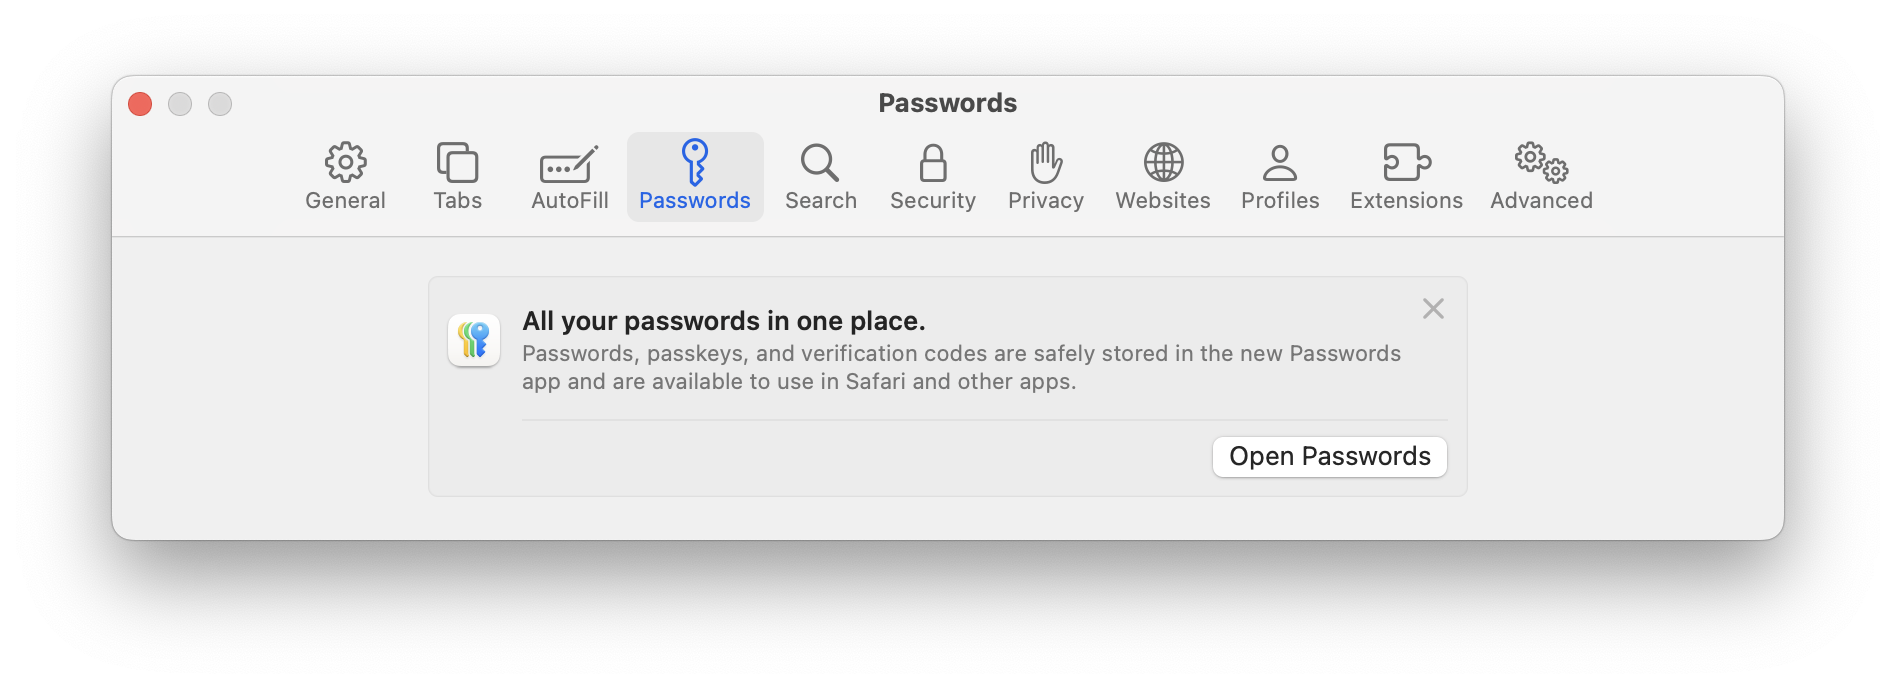Image resolution: width=1896 pixels, height=688 pixels.
Task: Click the gray zoom window button
Action: click(220, 104)
